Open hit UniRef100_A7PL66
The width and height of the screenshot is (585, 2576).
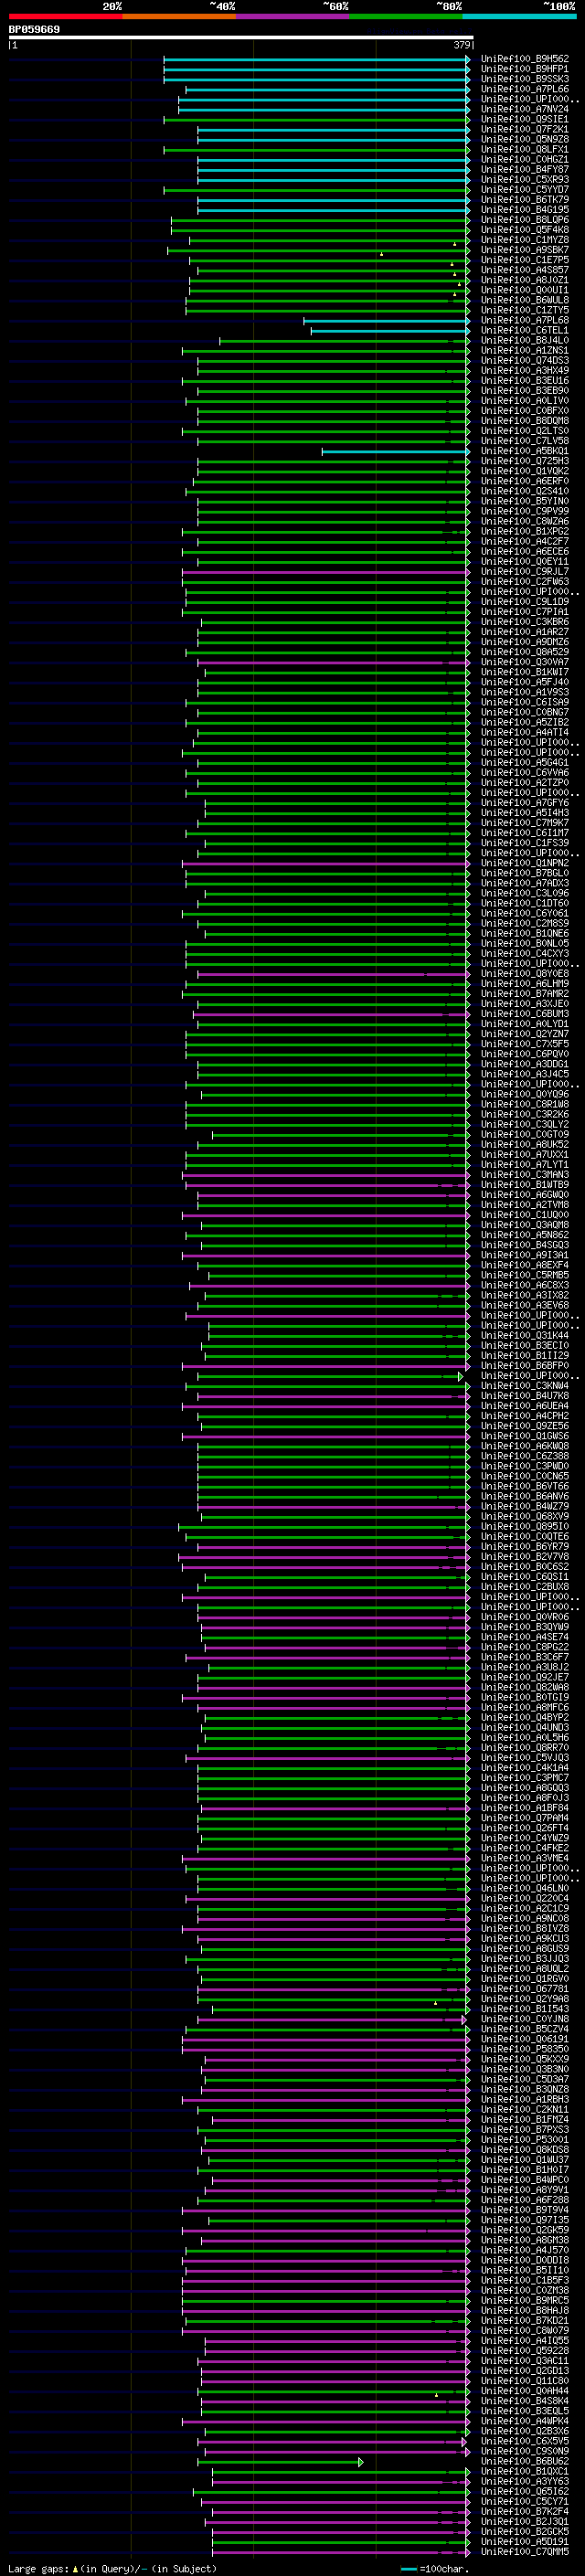pyautogui.click(x=524, y=89)
